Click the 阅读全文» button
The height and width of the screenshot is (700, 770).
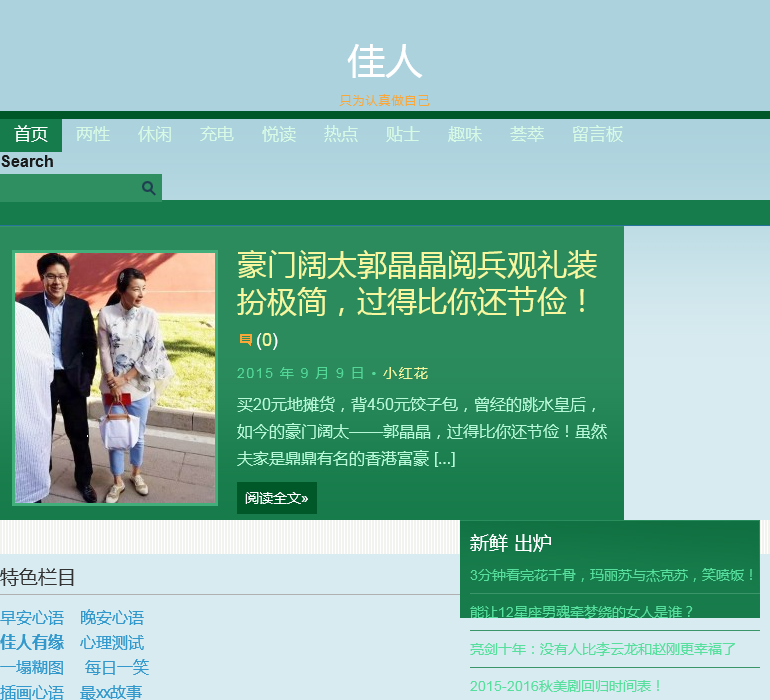276,498
